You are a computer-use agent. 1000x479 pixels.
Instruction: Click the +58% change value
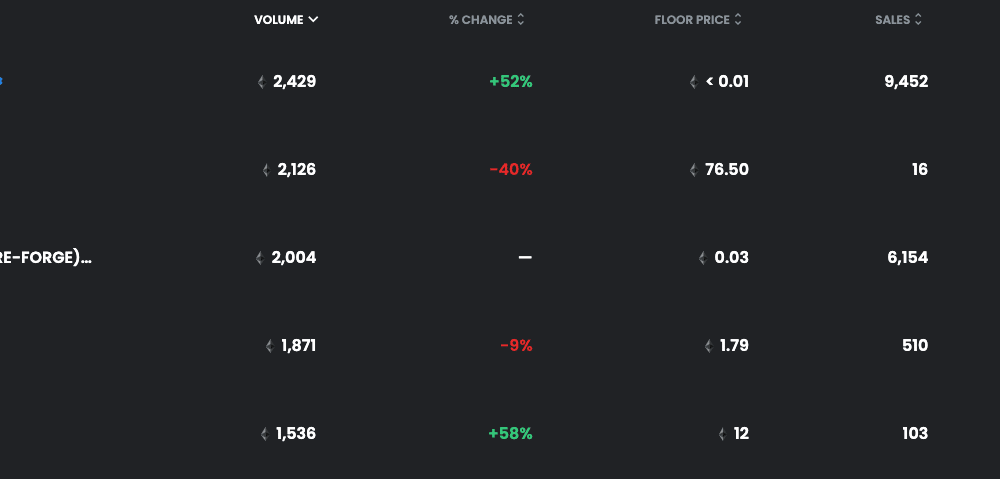510,434
